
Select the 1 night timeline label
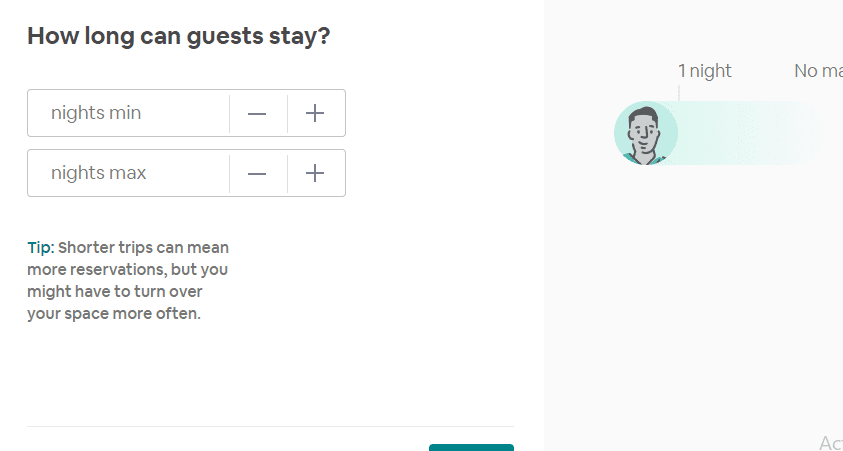(x=704, y=71)
